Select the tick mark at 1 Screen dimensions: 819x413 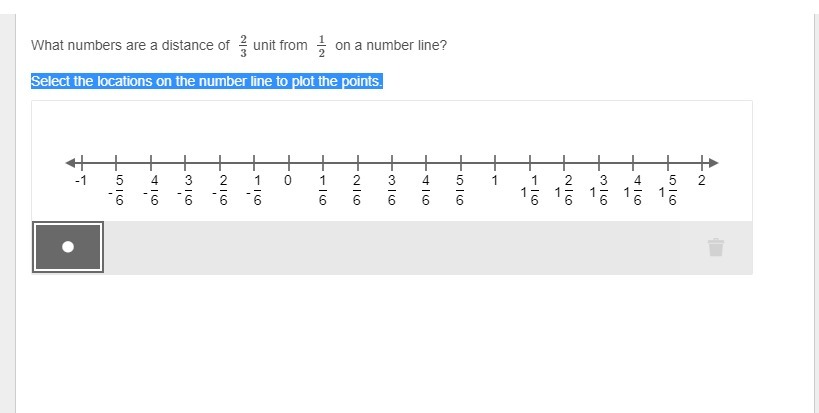click(495, 163)
